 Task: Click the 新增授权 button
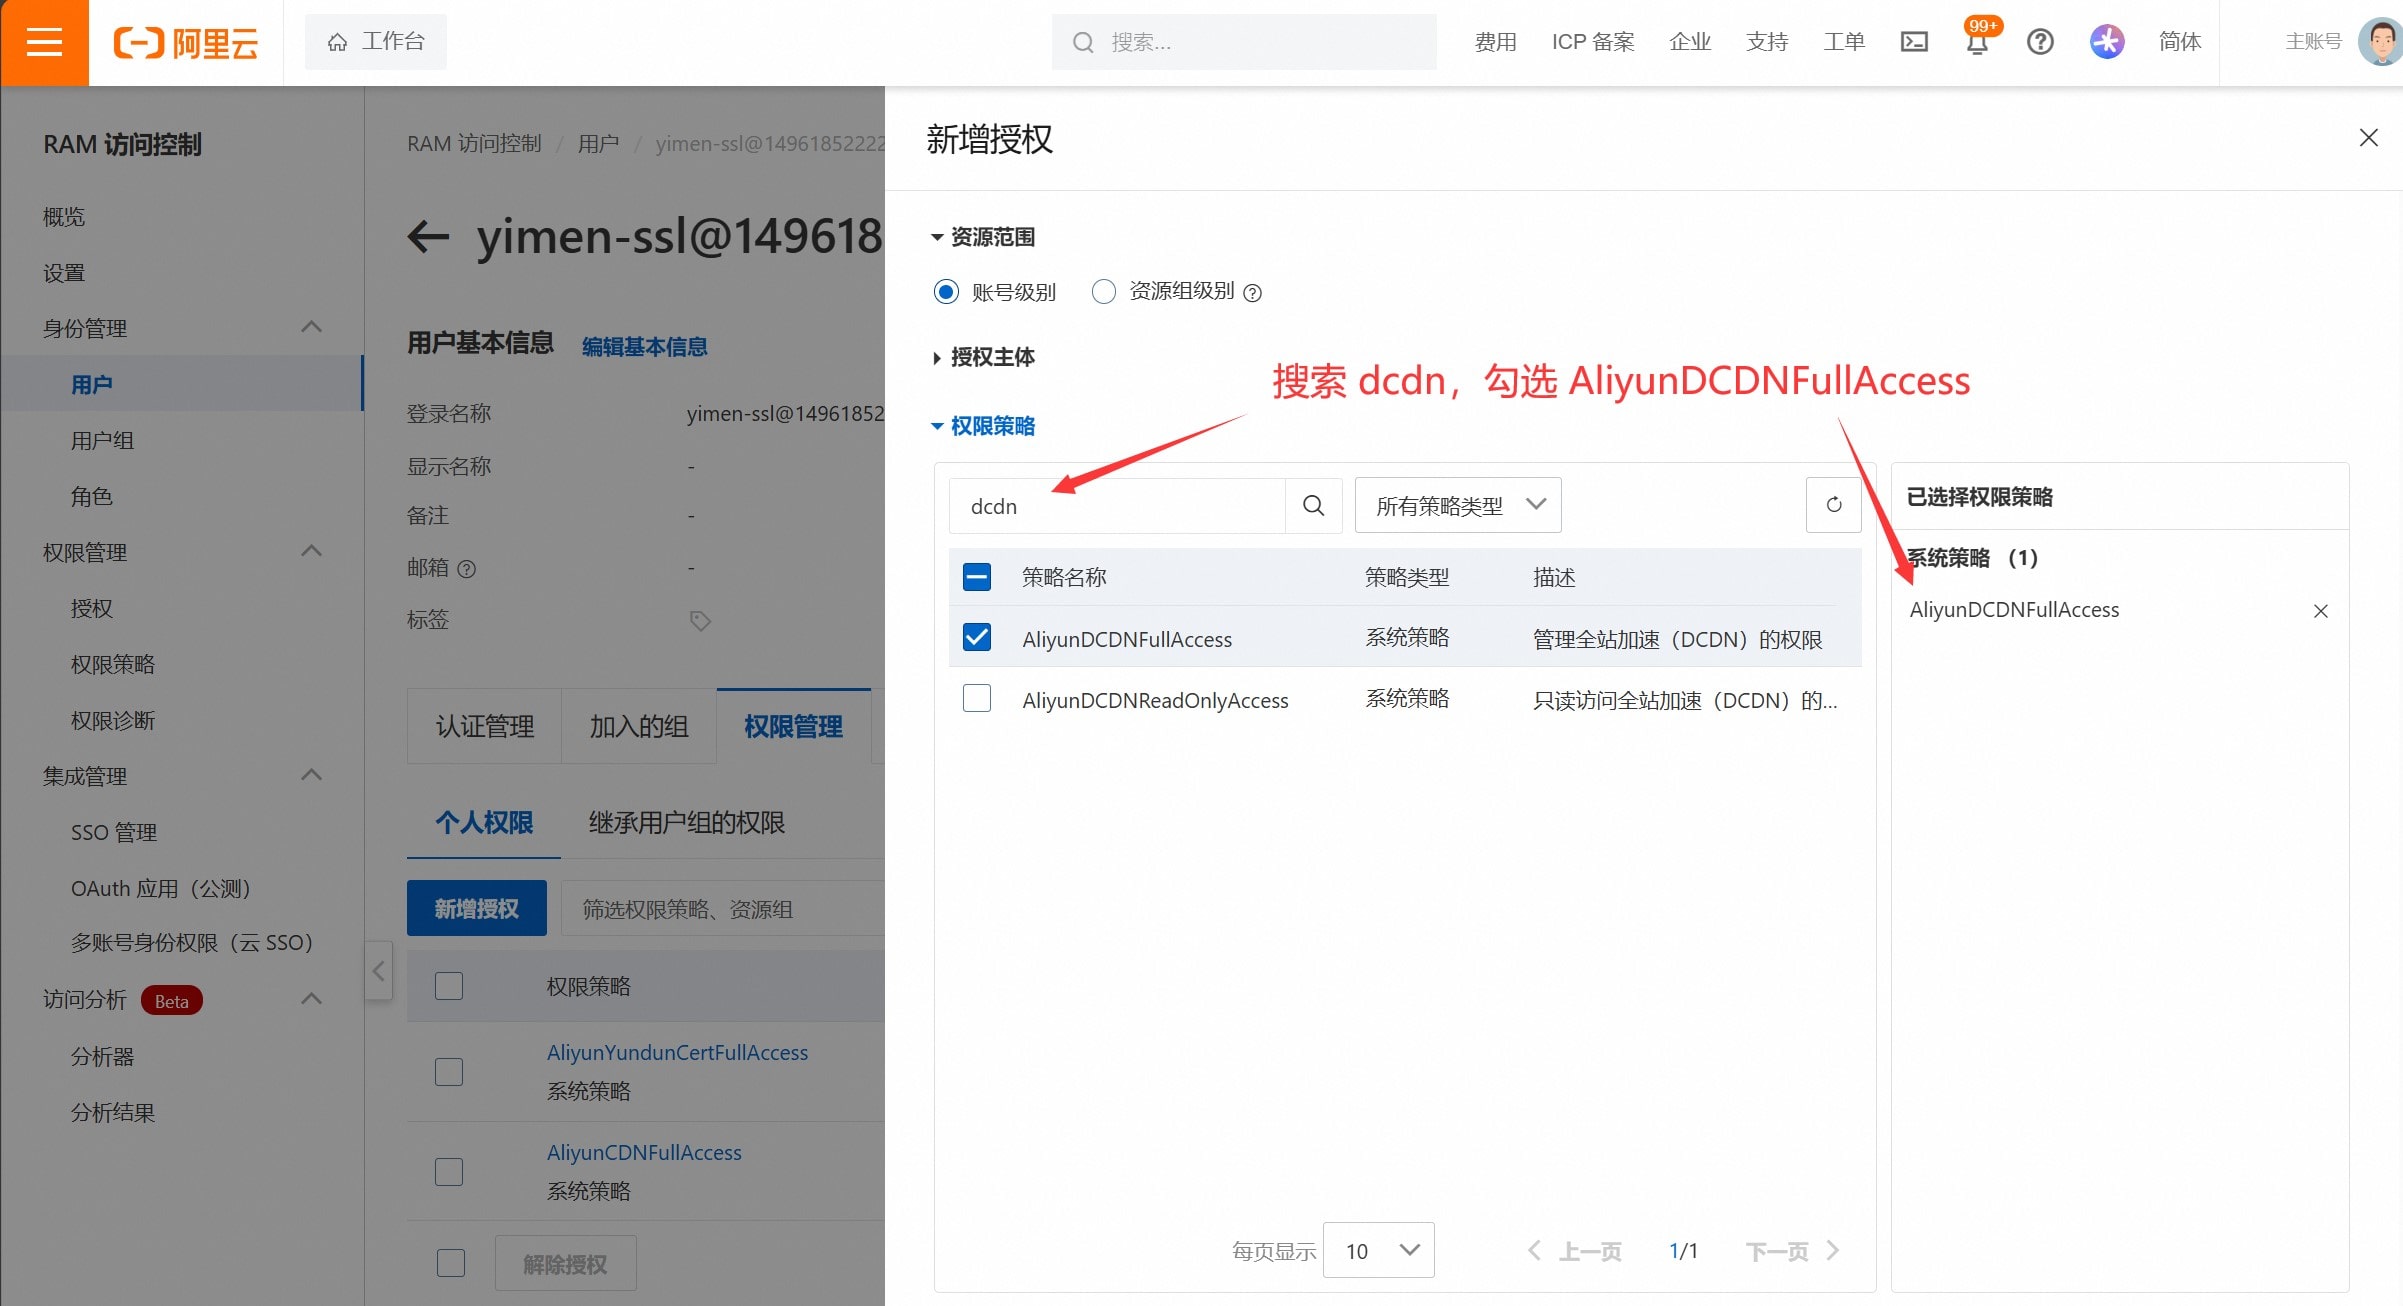[x=476, y=908]
